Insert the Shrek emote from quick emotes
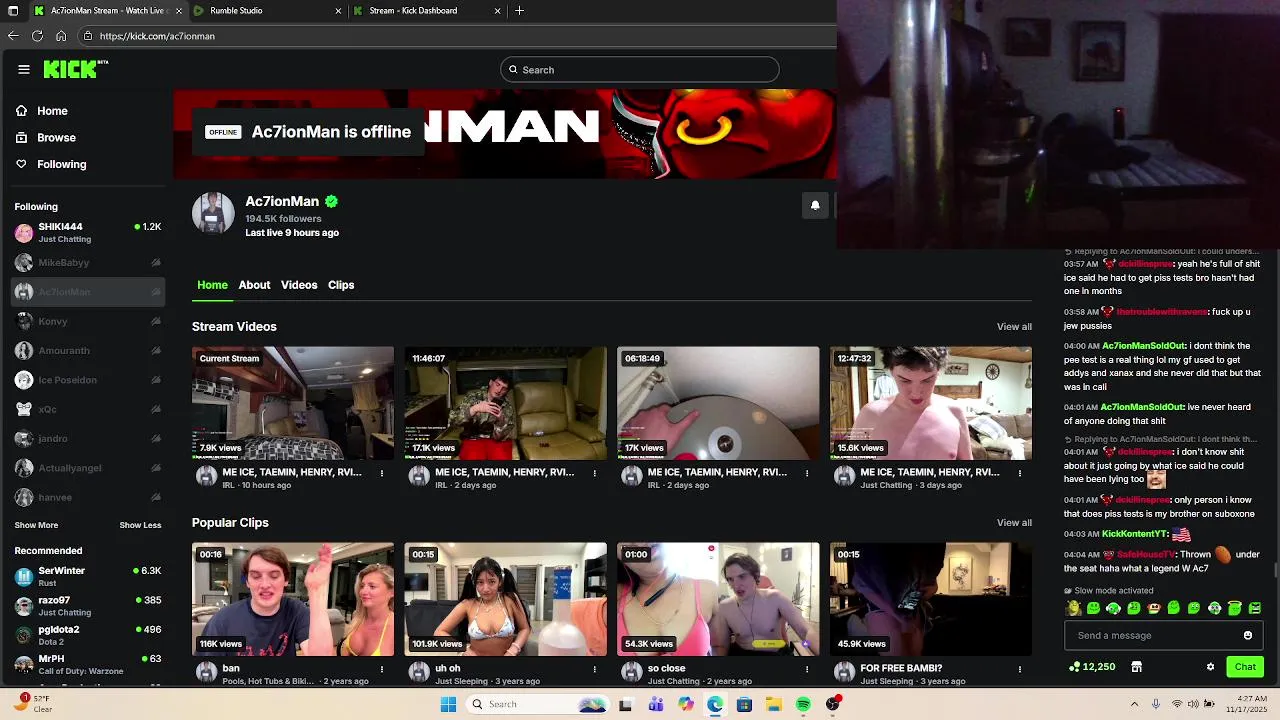Viewport: 1280px width, 720px height. [x=1074, y=608]
